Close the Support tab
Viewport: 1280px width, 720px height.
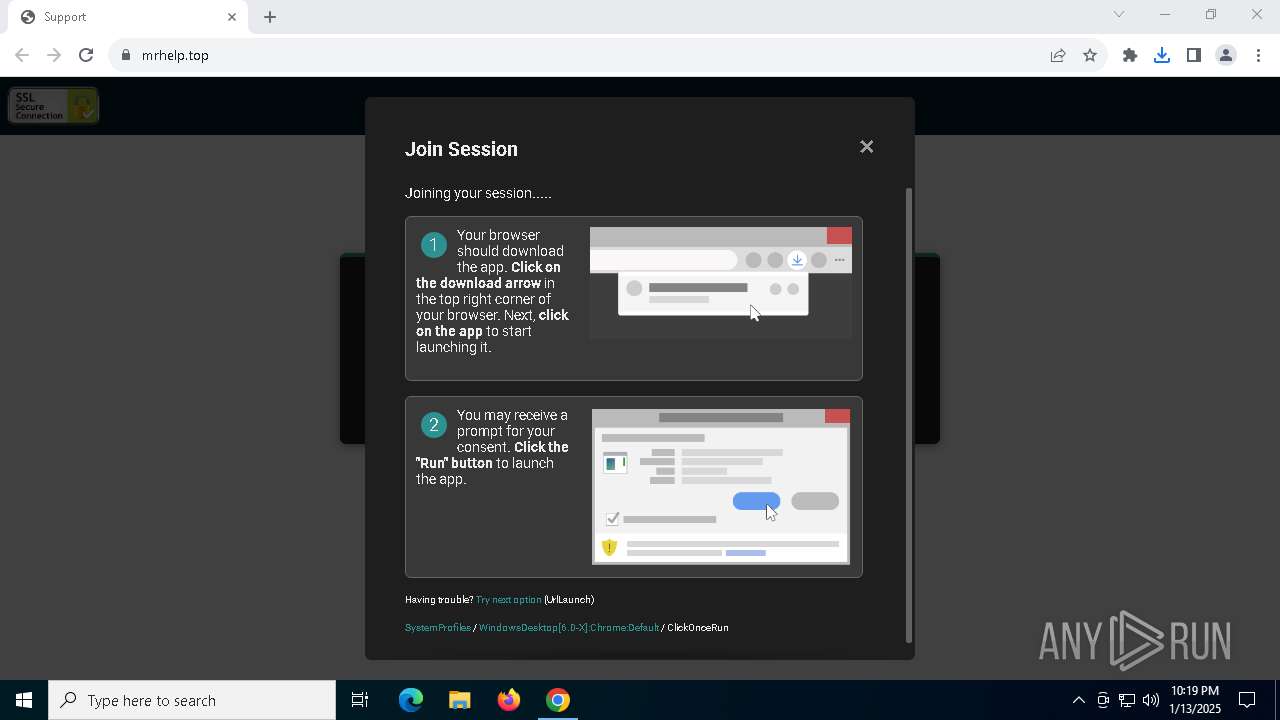click(232, 17)
